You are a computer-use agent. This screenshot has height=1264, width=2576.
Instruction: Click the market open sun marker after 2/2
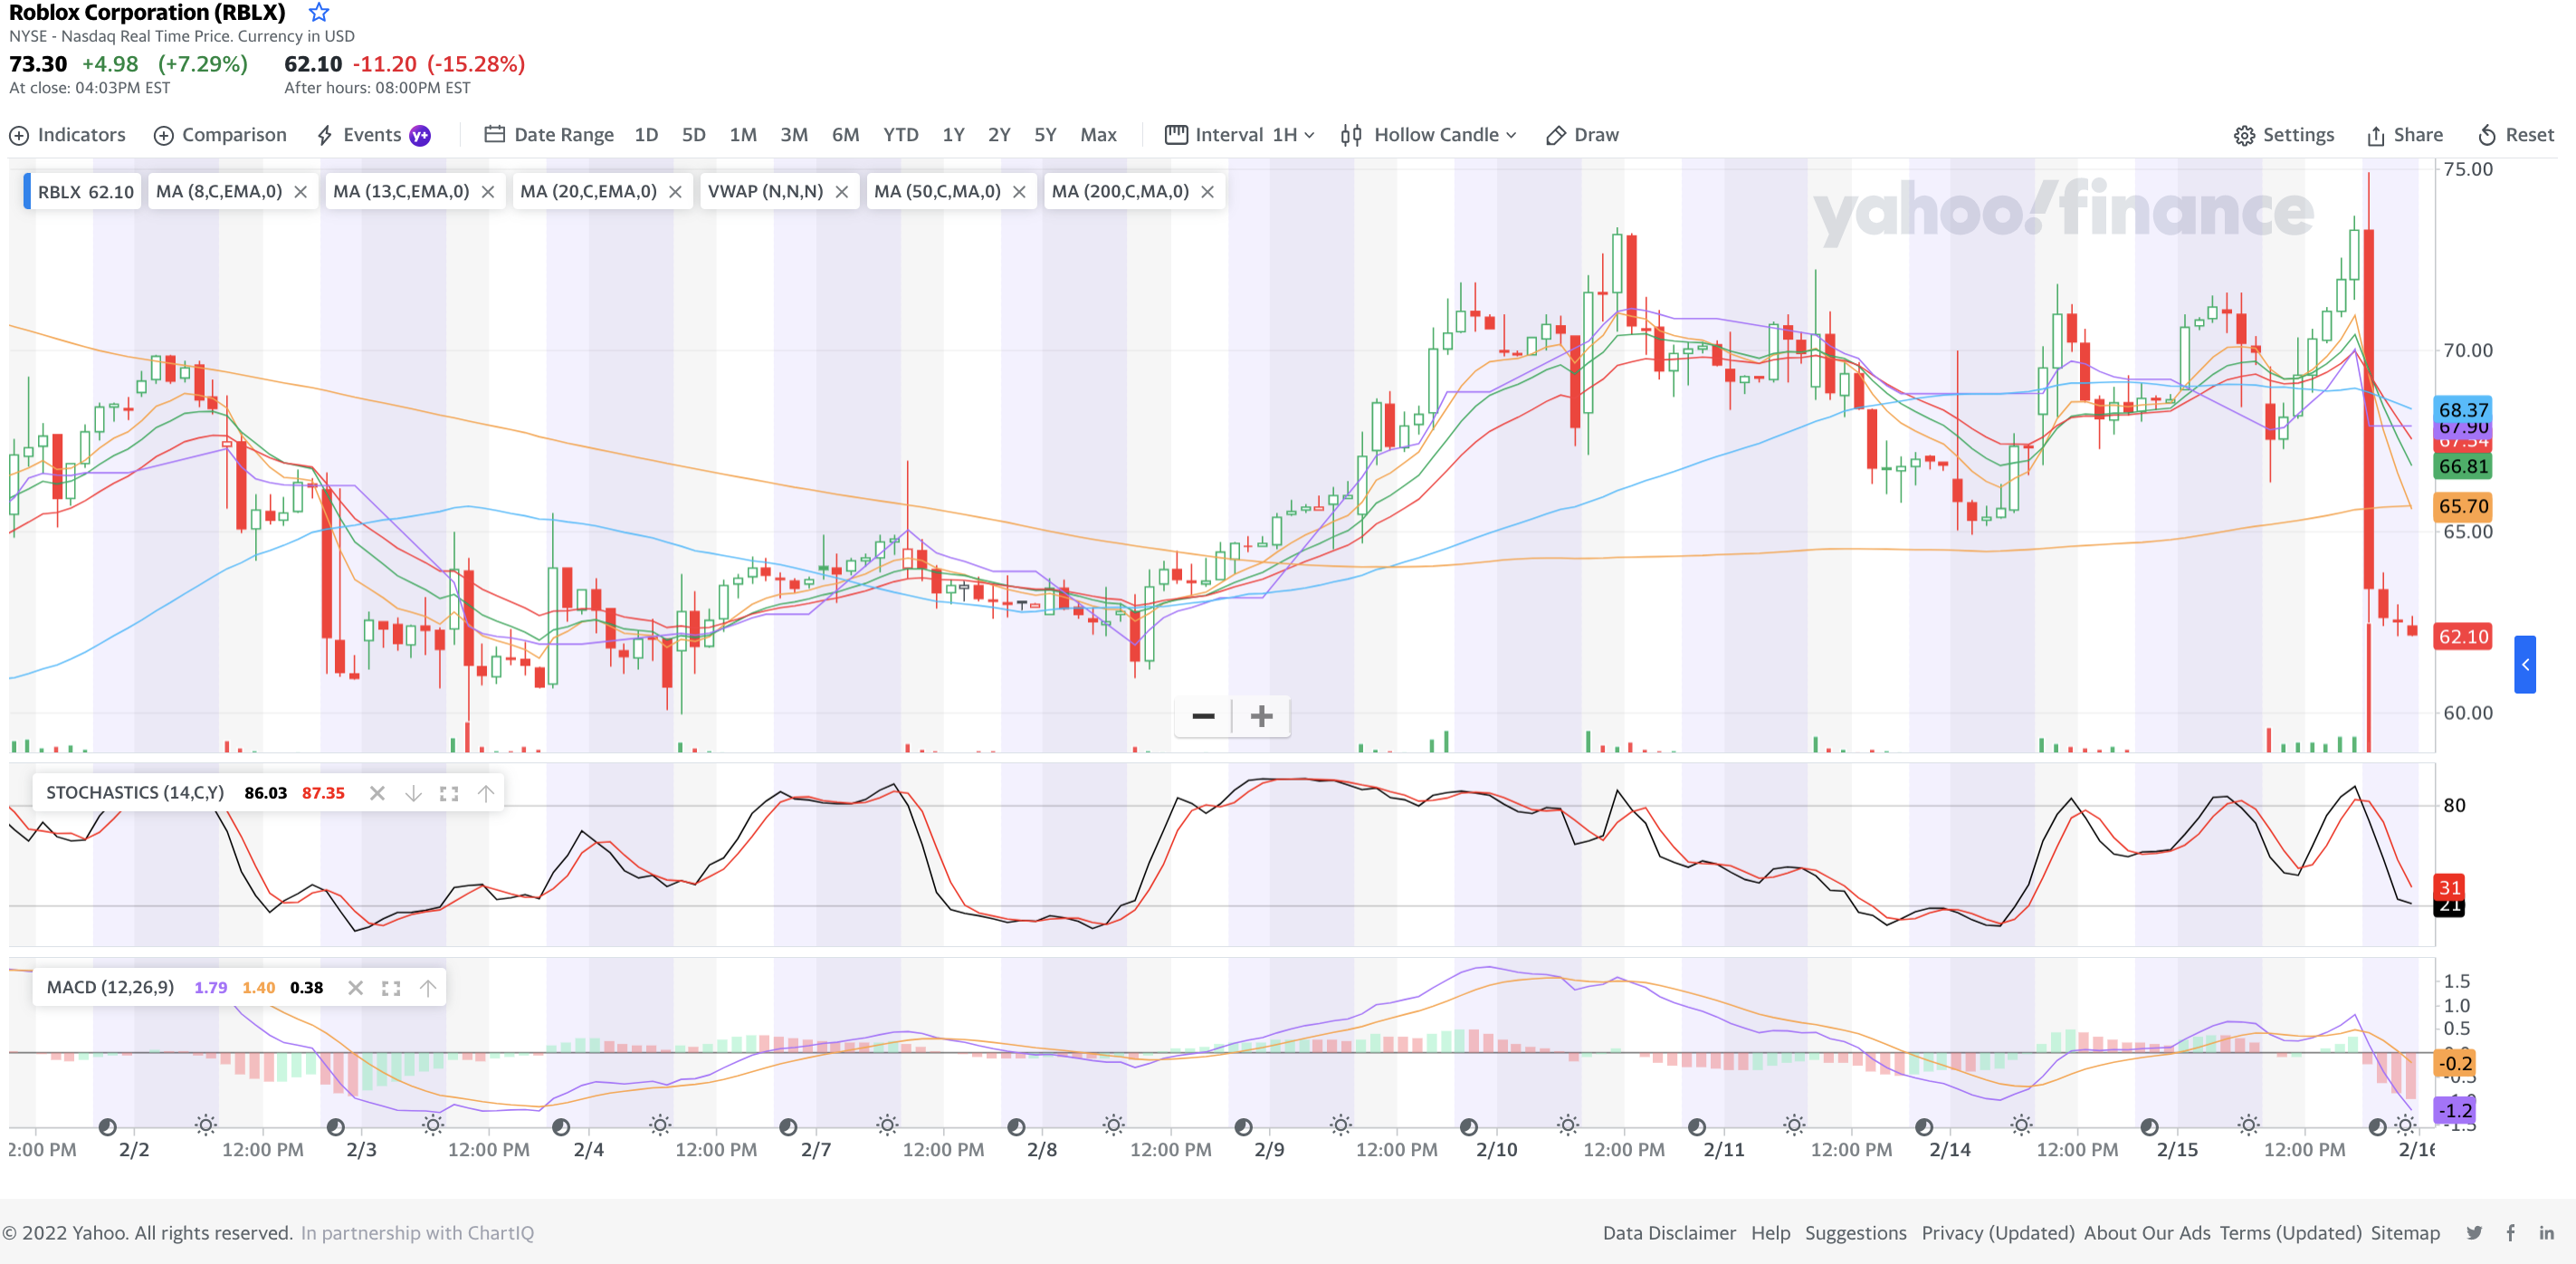tap(206, 1125)
